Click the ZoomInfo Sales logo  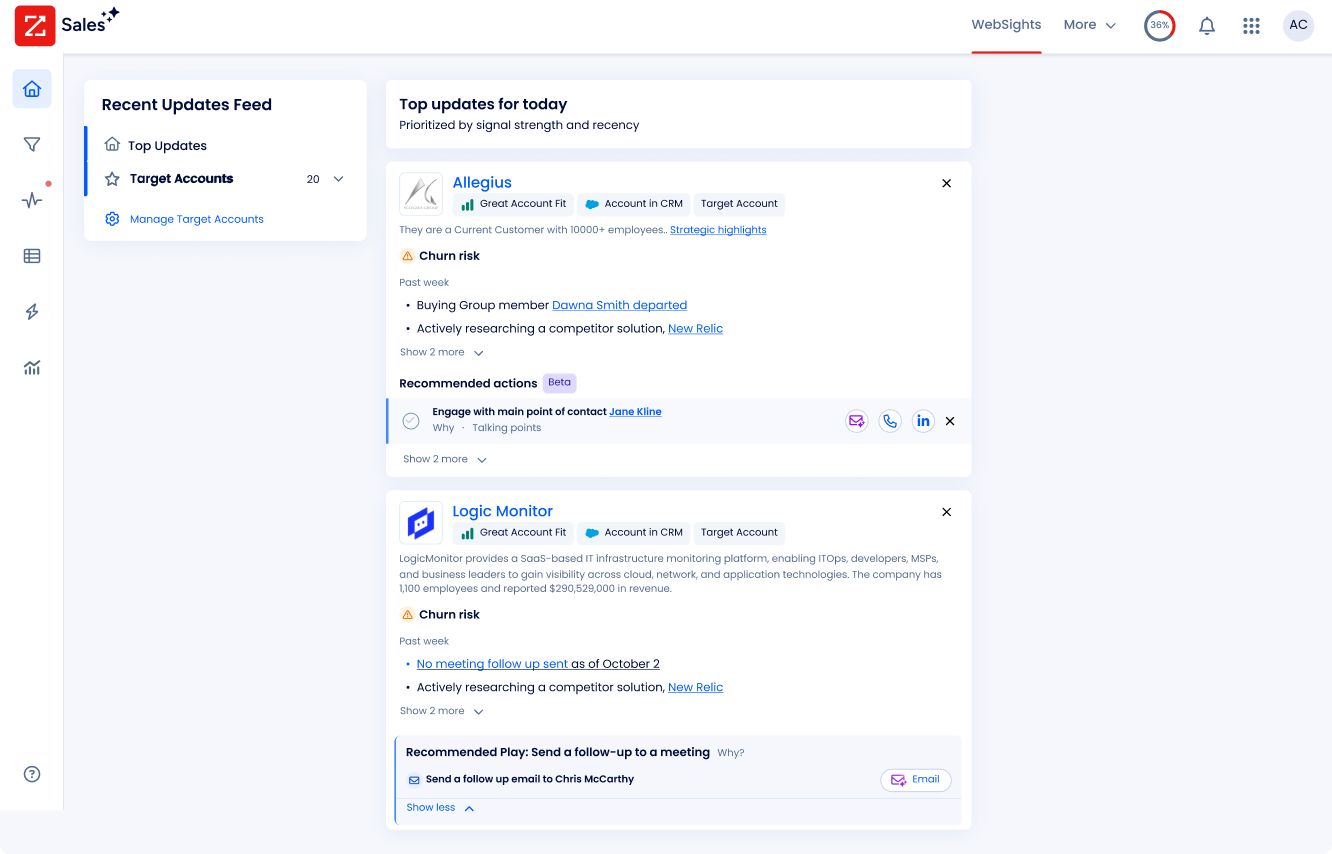tap(67, 25)
